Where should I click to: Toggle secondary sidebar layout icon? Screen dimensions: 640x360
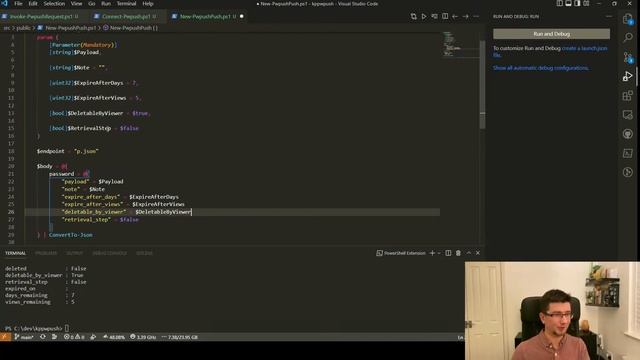pyautogui.click(x=577, y=3)
